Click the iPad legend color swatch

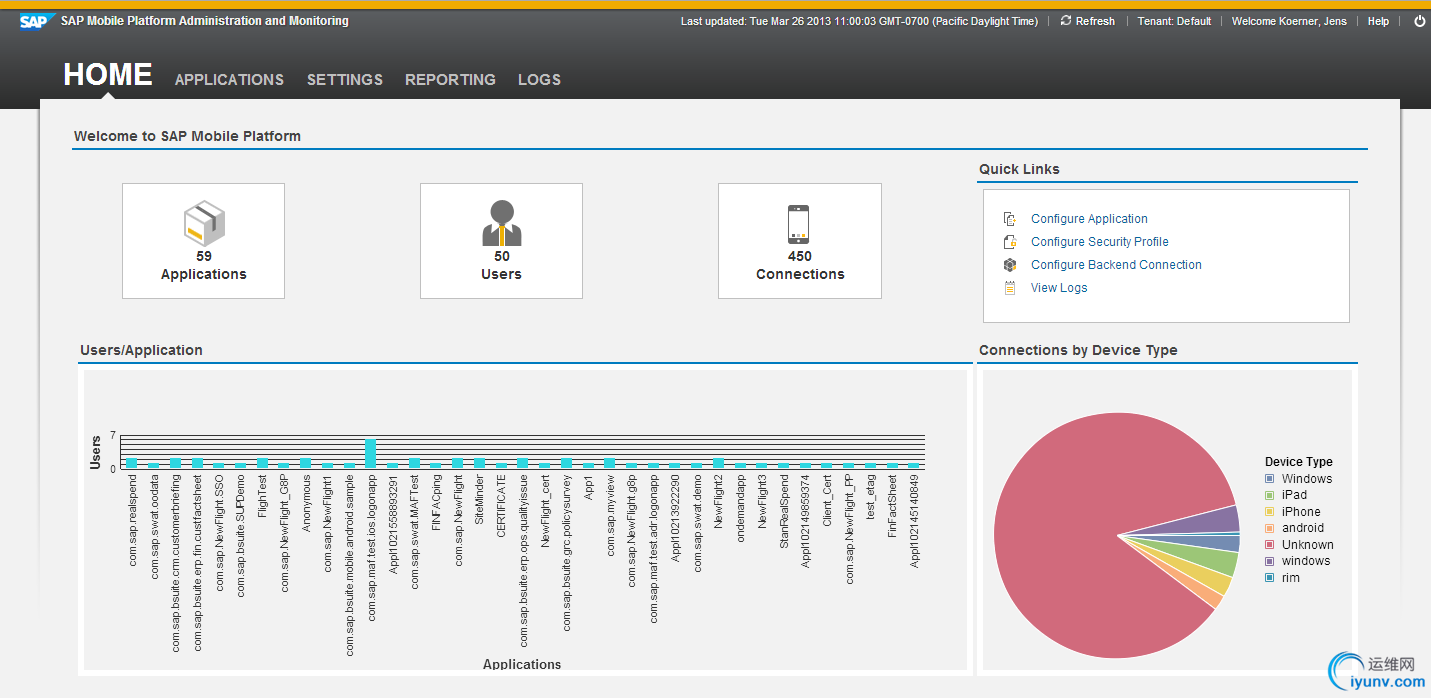pyautogui.click(x=1270, y=495)
